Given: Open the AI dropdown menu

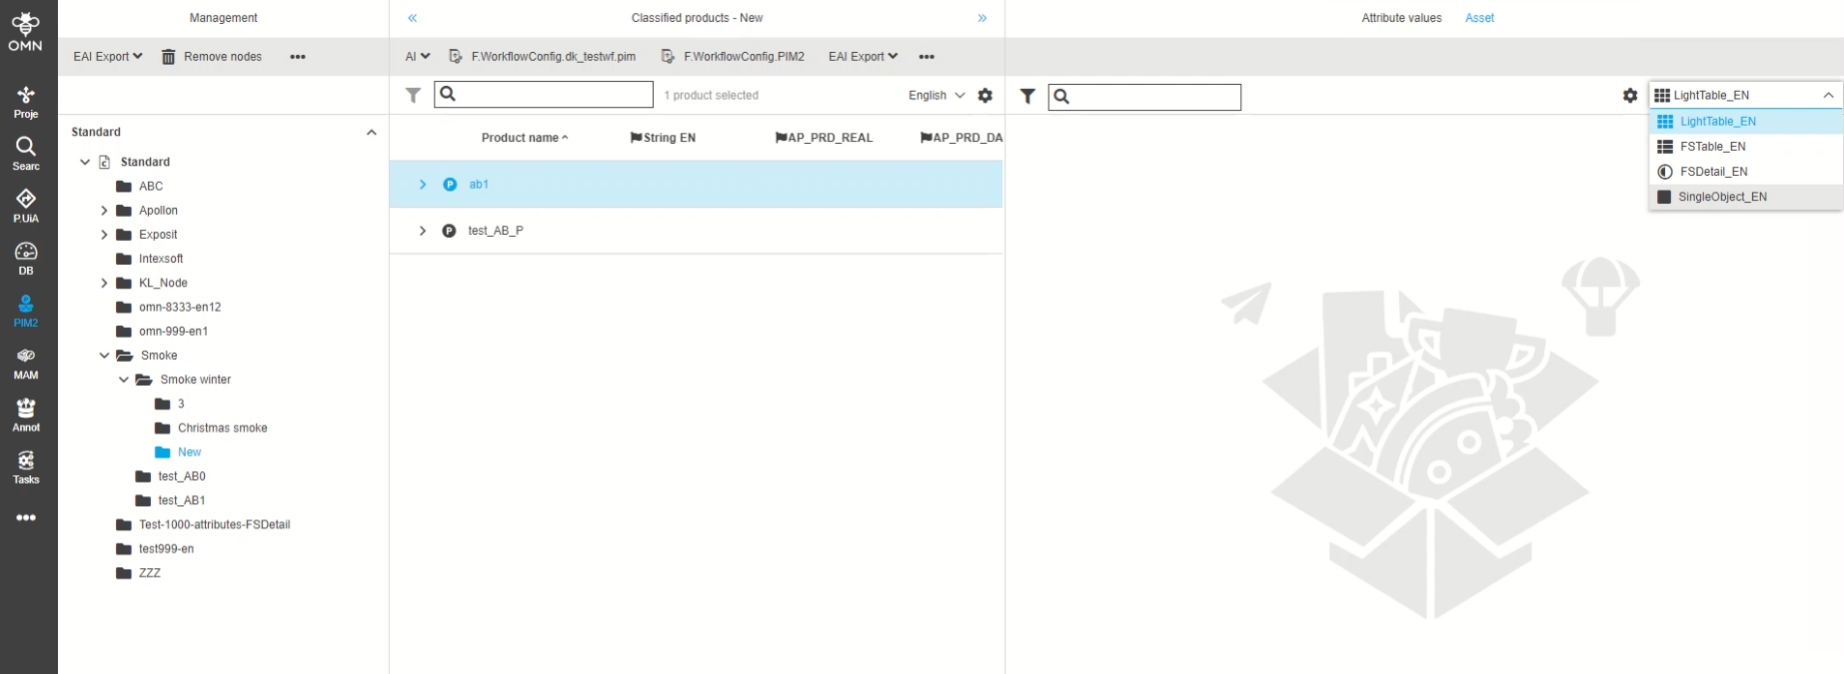Looking at the screenshot, I should pos(417,57).
